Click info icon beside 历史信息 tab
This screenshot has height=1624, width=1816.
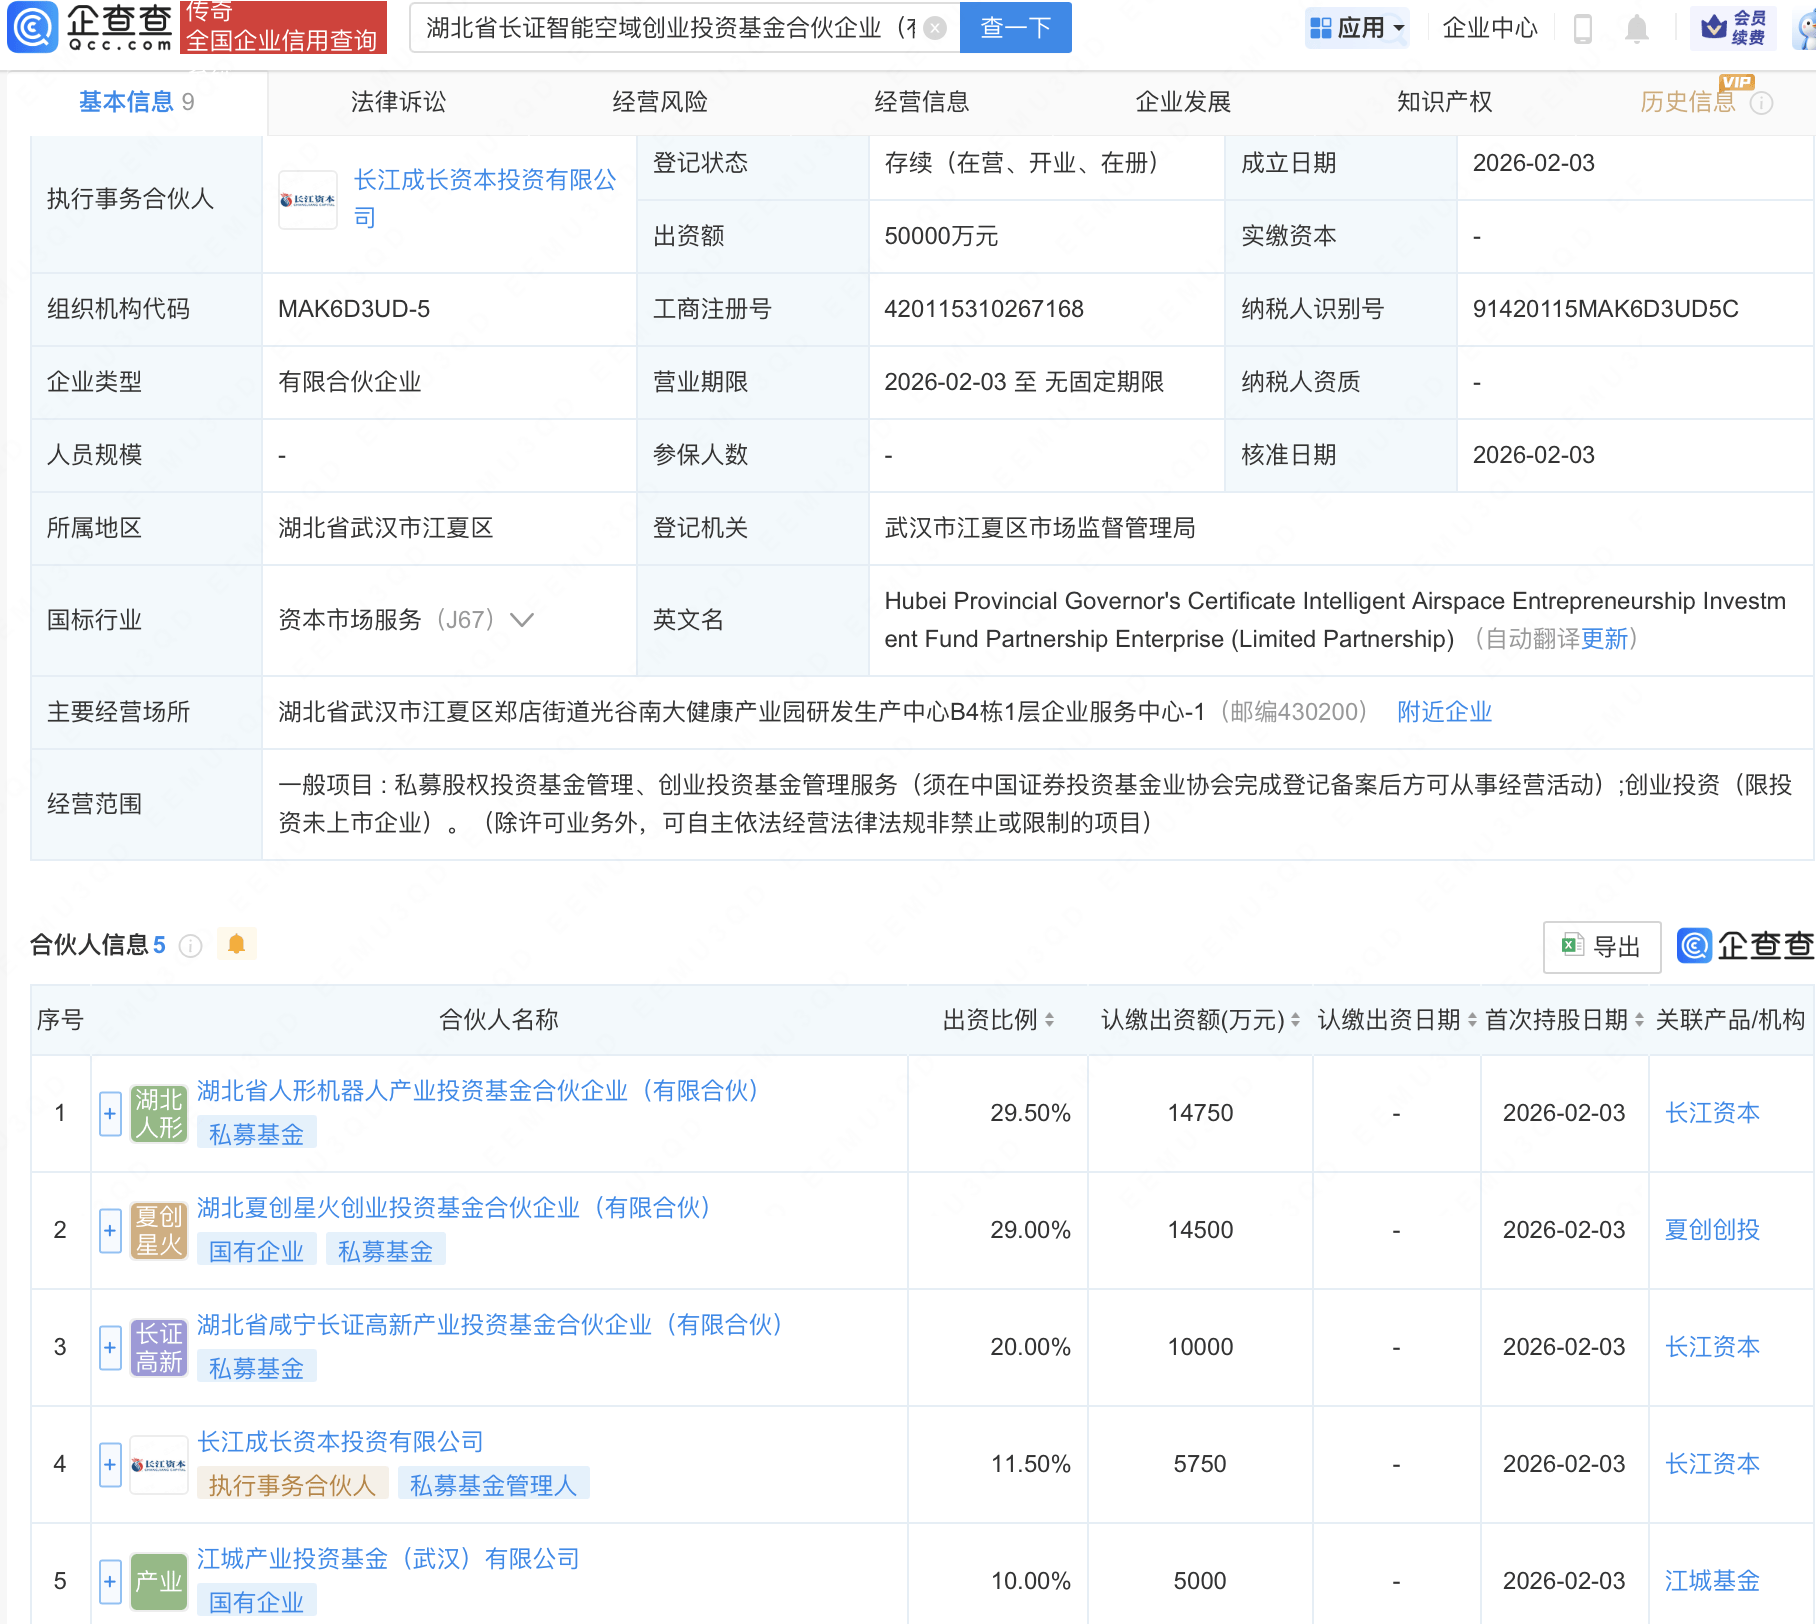click(x=1762, y=103)
